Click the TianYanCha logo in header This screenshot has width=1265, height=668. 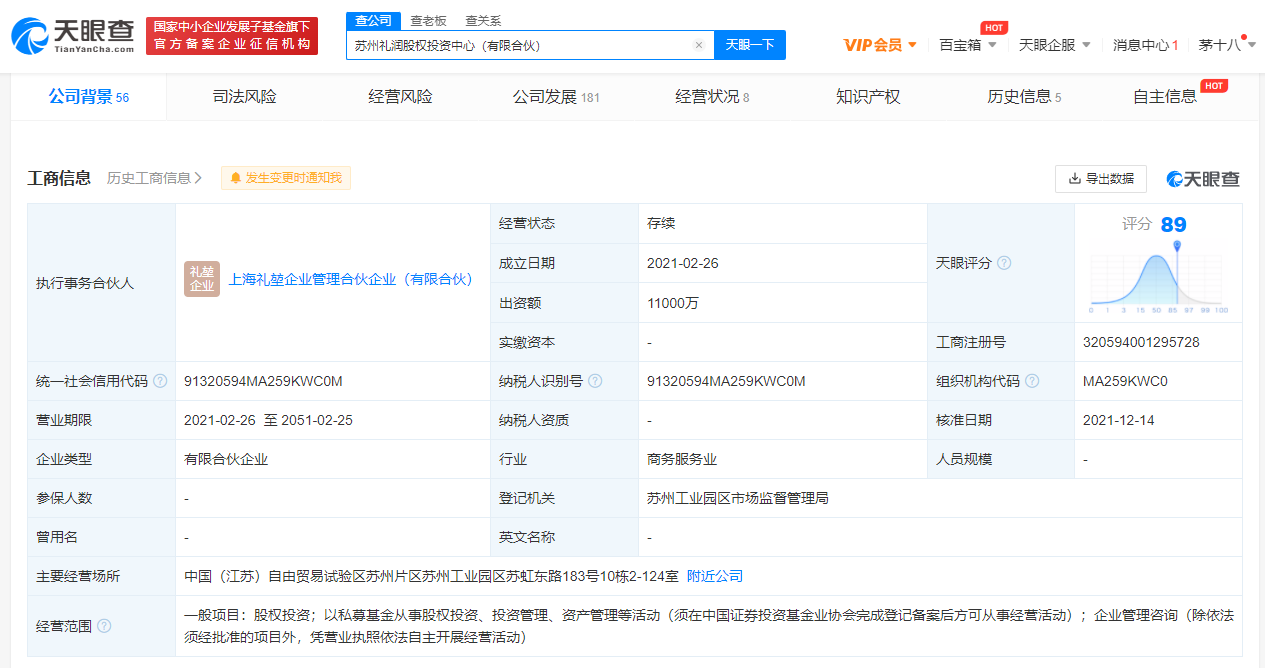72,35
